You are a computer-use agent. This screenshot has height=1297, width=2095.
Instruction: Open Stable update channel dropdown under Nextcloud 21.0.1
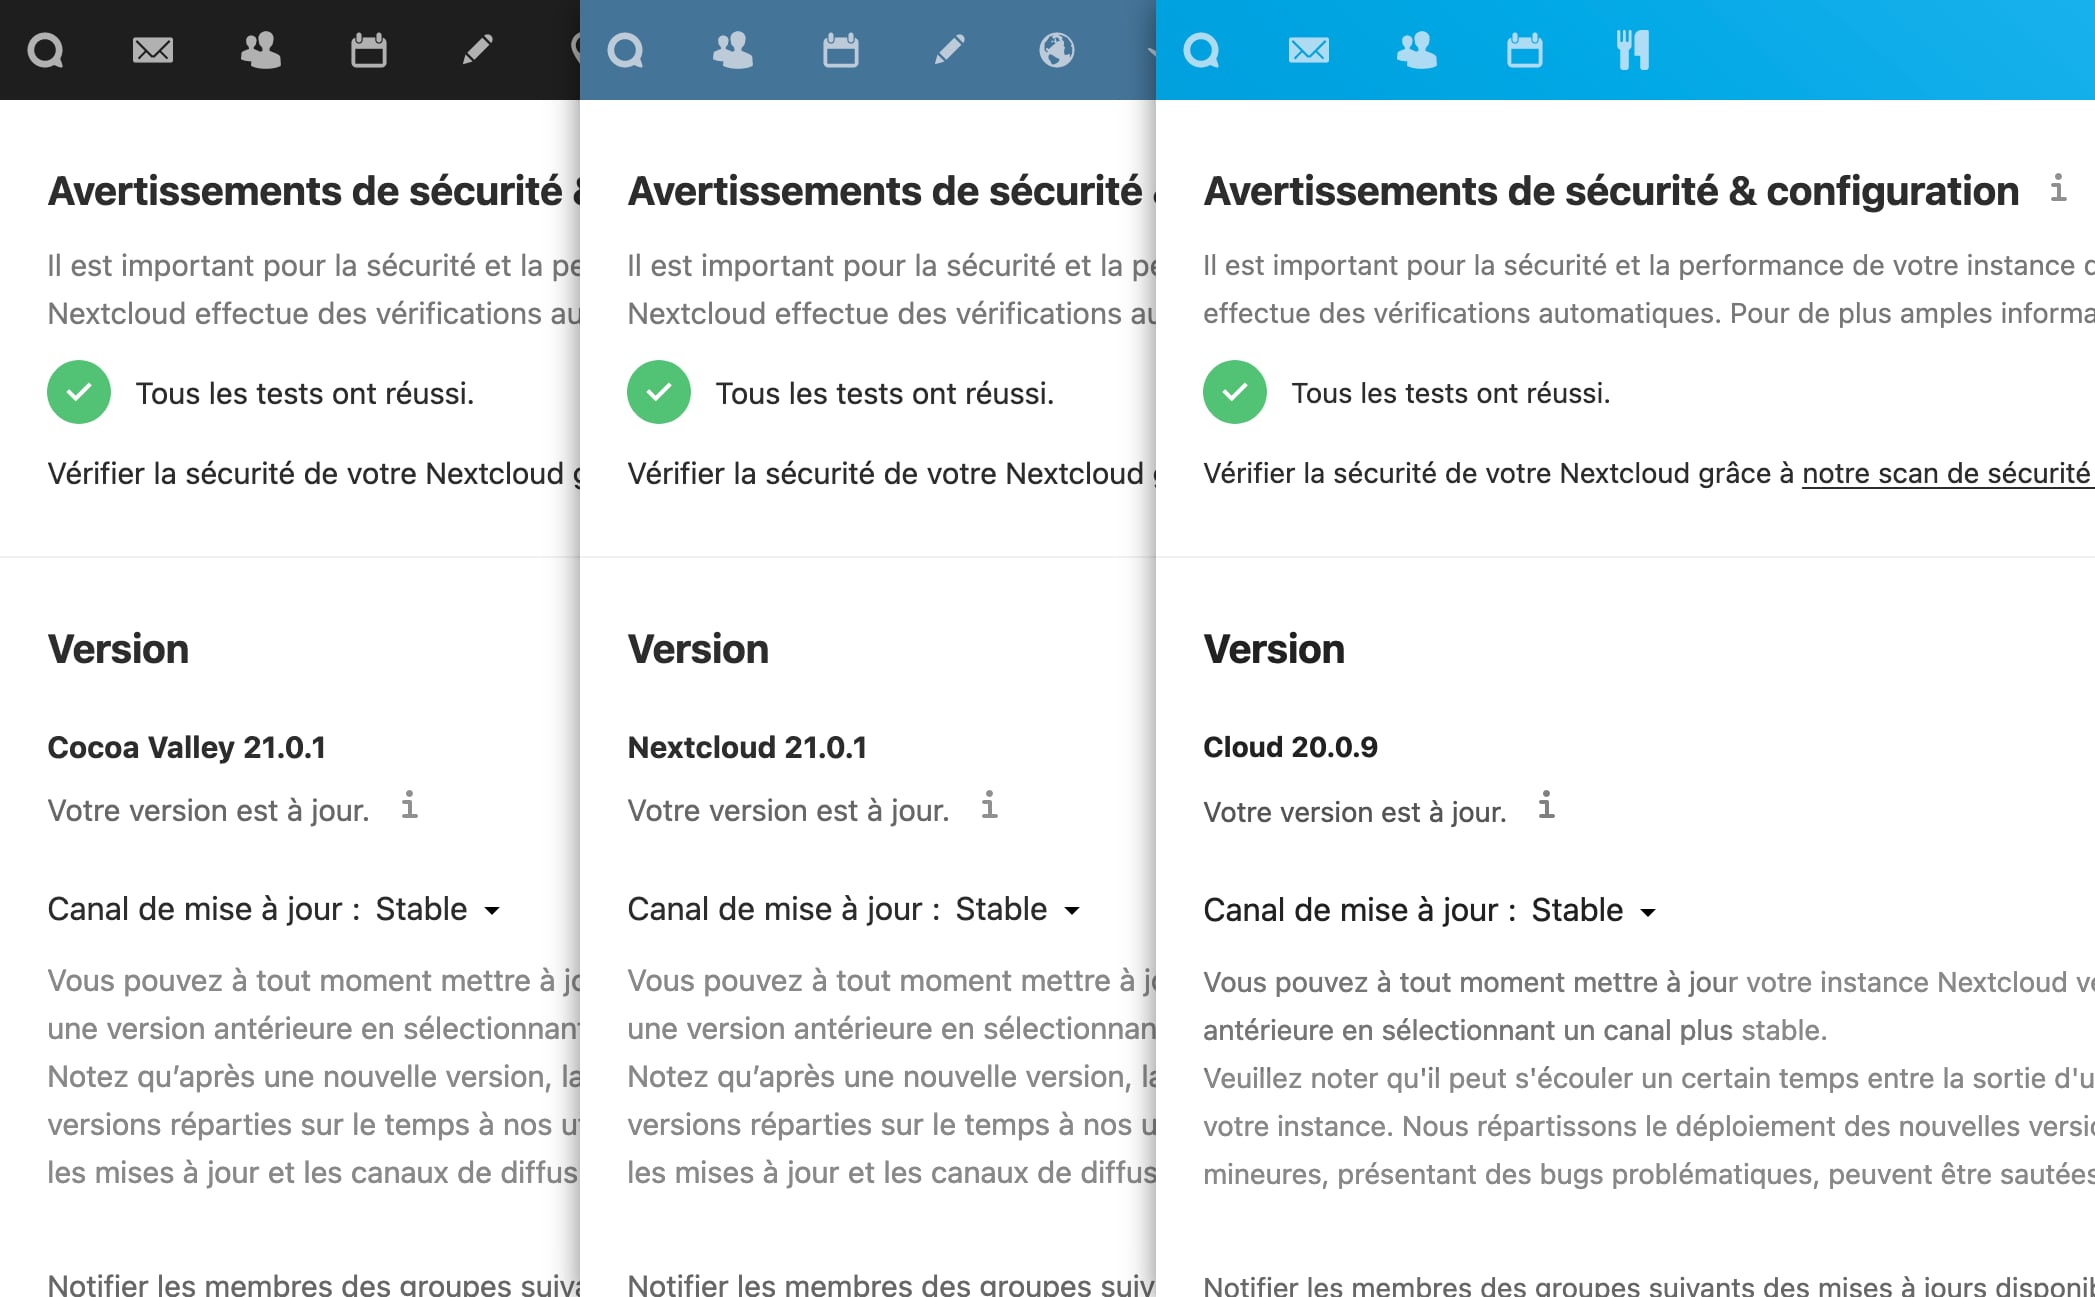pyautogui.click(x=1017, y=909)
